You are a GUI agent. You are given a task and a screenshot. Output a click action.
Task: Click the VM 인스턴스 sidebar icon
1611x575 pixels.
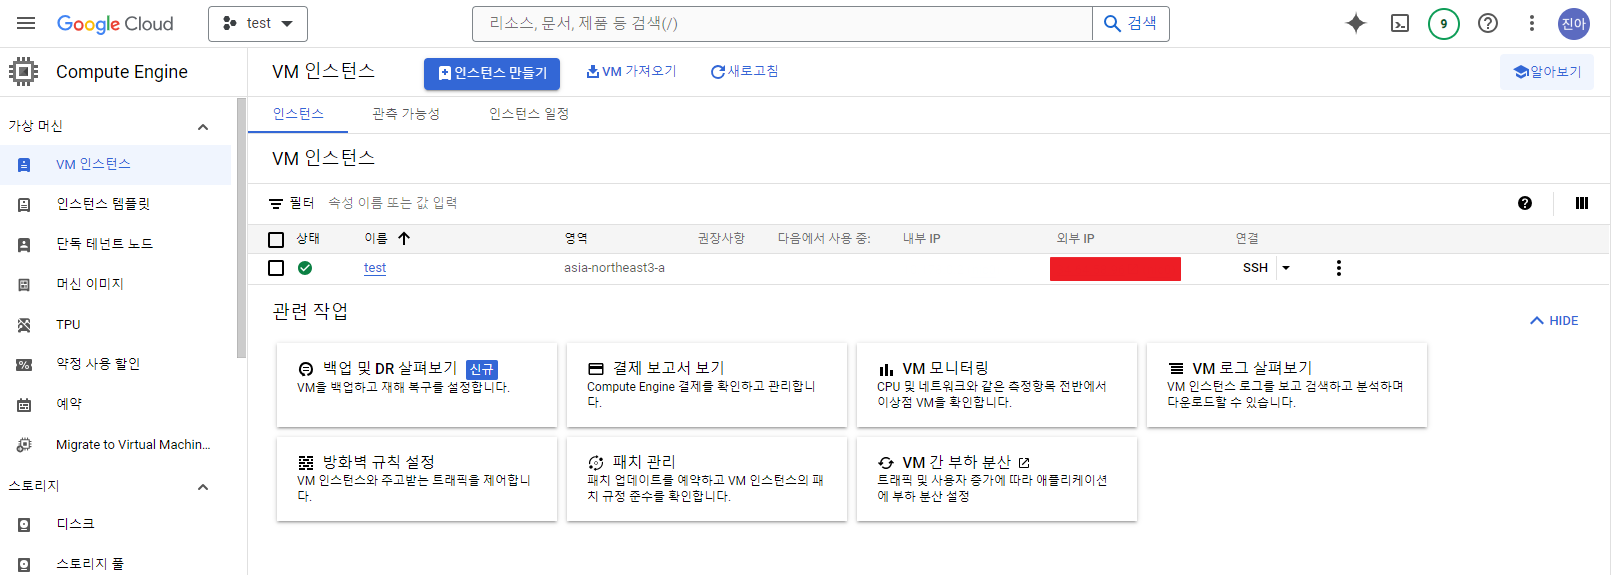24,165
